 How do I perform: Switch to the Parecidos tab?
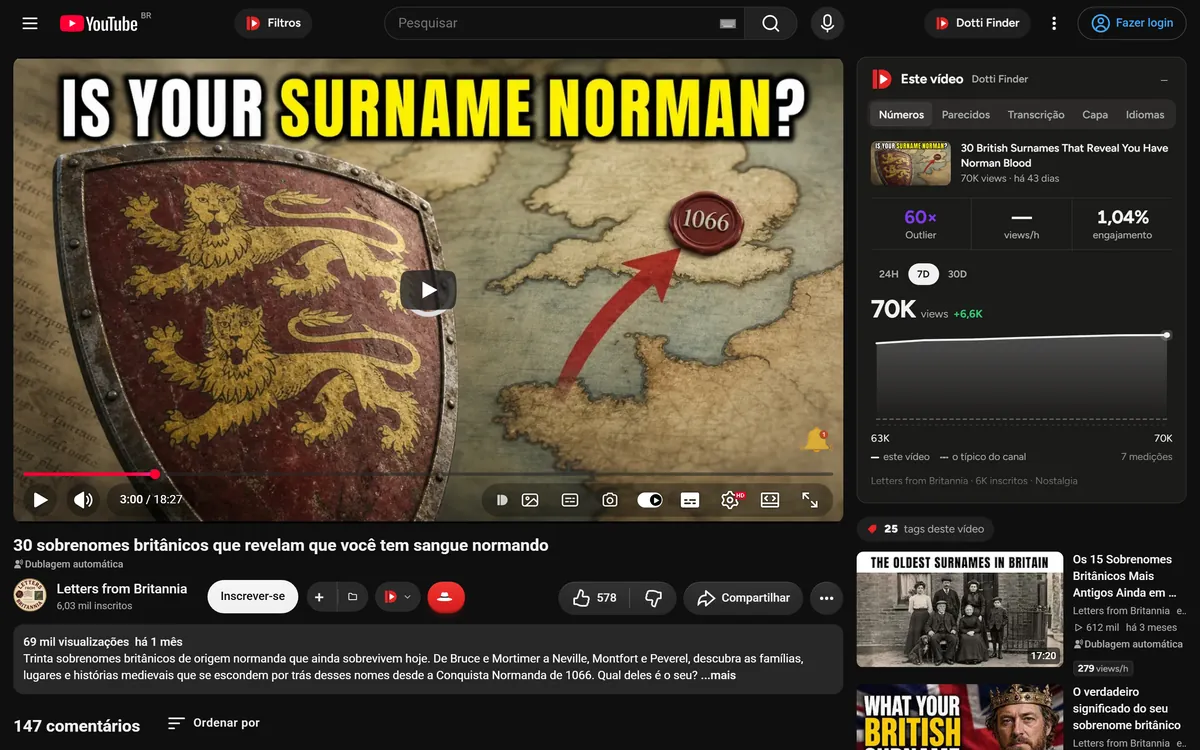[x=966, y=115]
